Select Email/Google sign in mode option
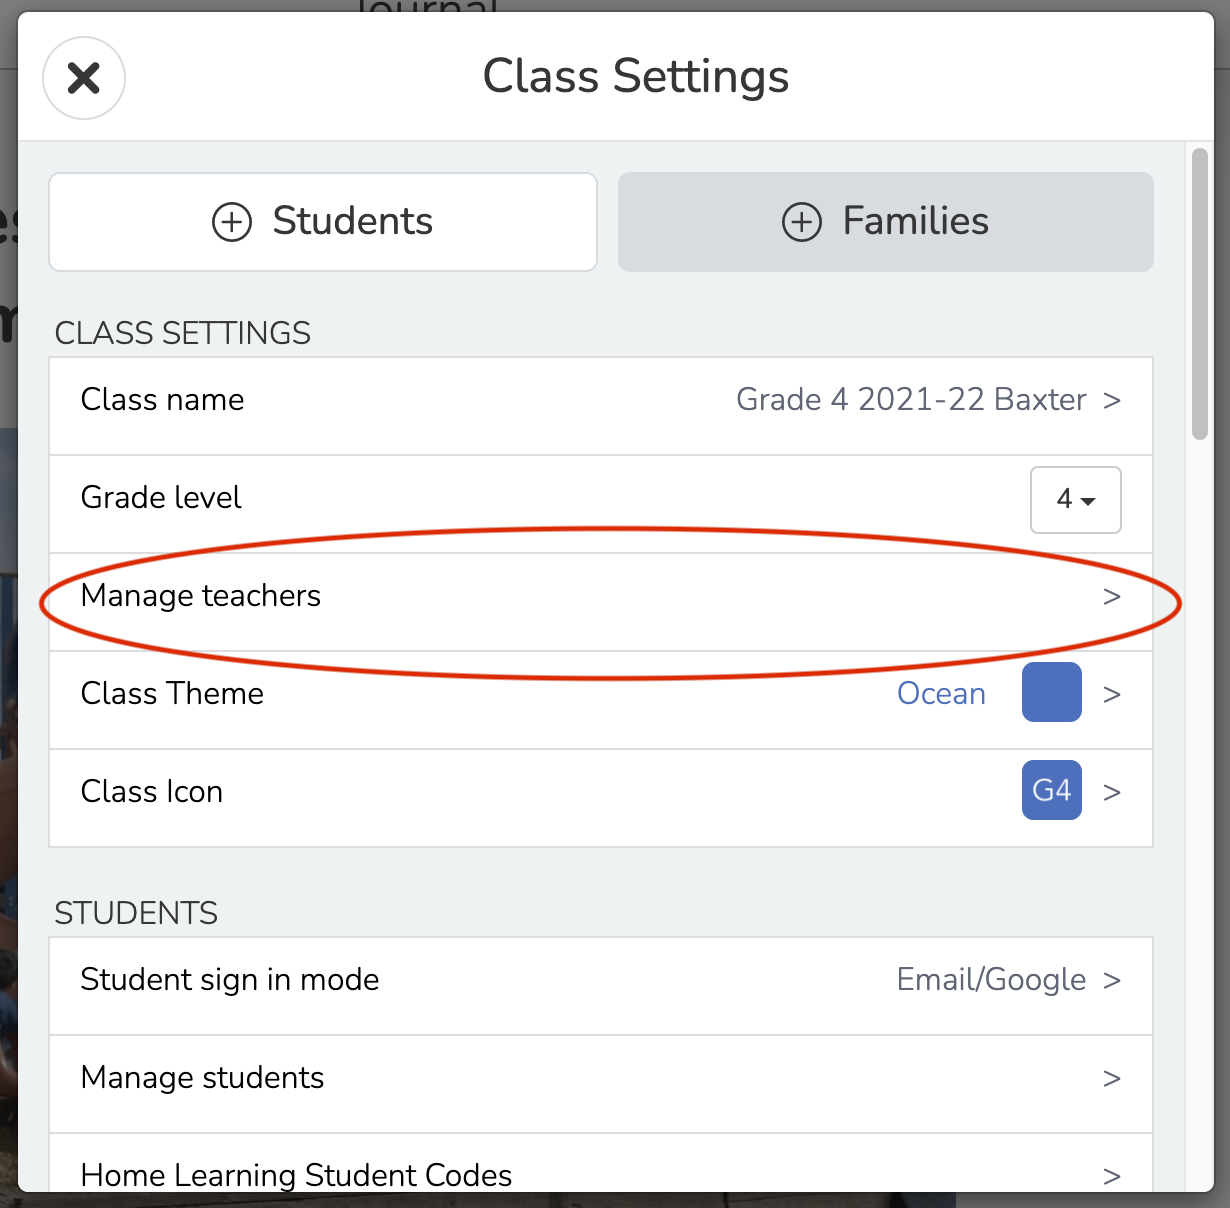The image size is (1230, 1208). 991,980
